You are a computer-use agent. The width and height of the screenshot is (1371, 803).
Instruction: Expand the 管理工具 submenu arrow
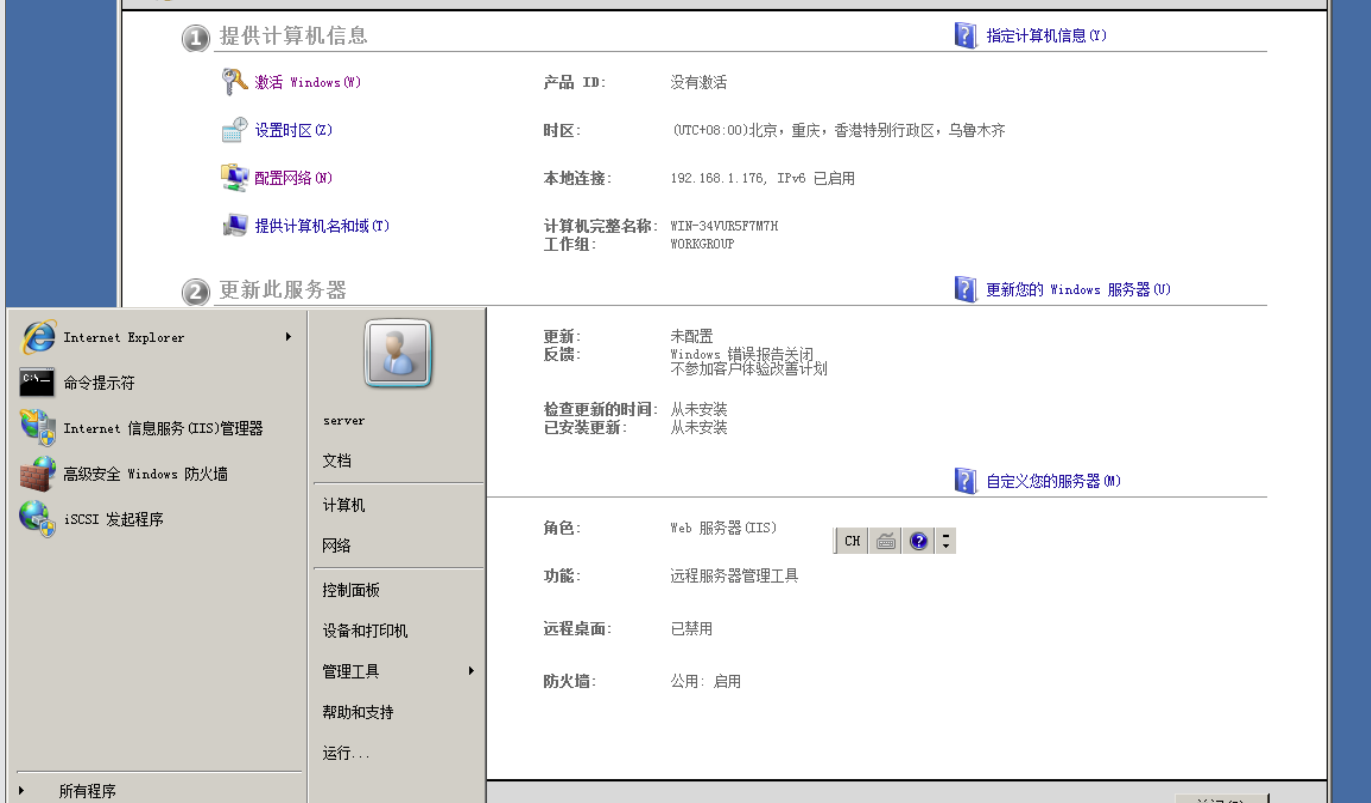click(471, 671)
